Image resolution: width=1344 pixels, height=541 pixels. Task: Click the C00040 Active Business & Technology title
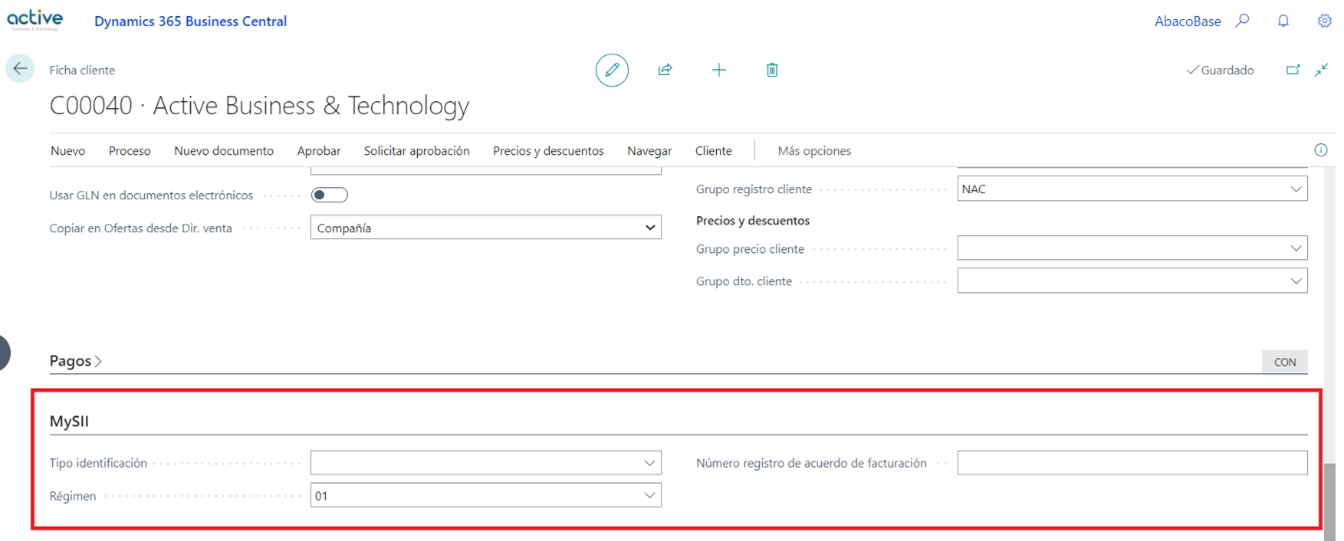(259, 105)
